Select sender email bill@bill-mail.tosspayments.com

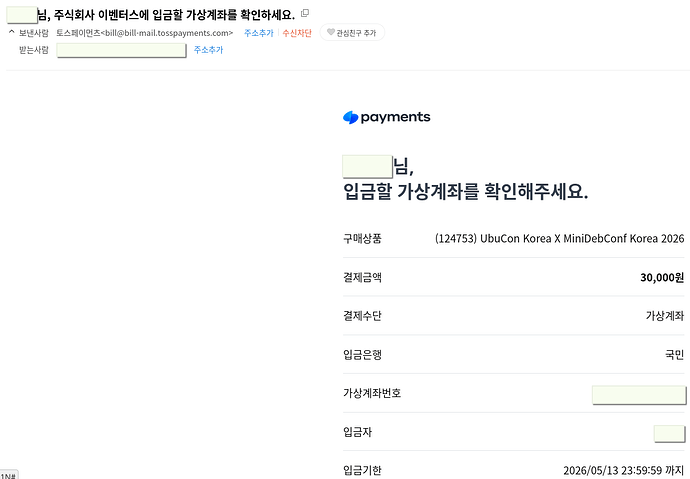pyautogui.click(x=167, y=33)
